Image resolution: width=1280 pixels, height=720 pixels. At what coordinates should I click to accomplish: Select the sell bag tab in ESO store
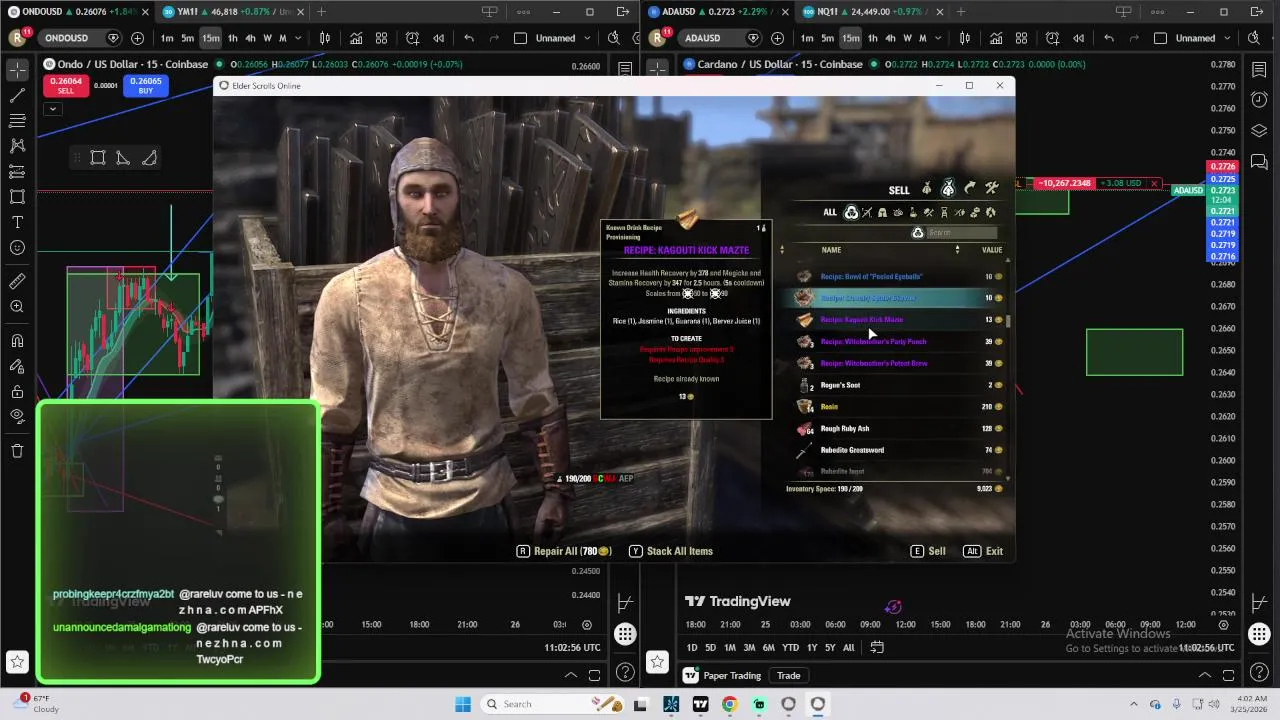(x=948, y=188)
